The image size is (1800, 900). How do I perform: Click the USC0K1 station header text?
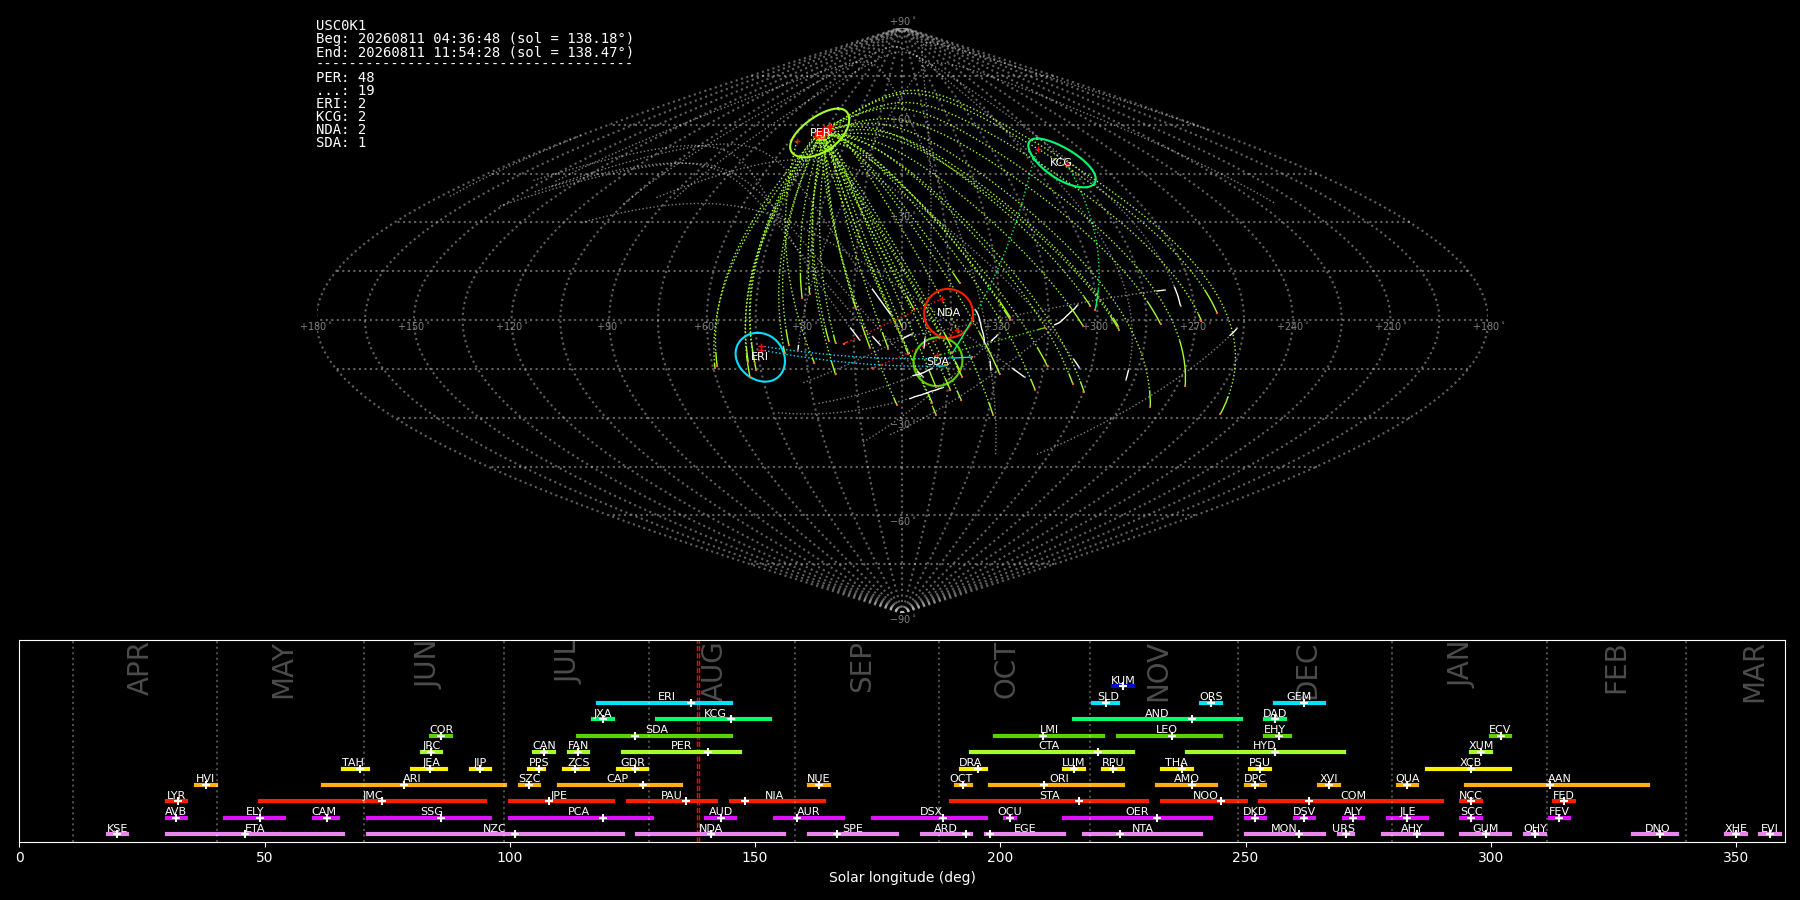click(341, 25)
